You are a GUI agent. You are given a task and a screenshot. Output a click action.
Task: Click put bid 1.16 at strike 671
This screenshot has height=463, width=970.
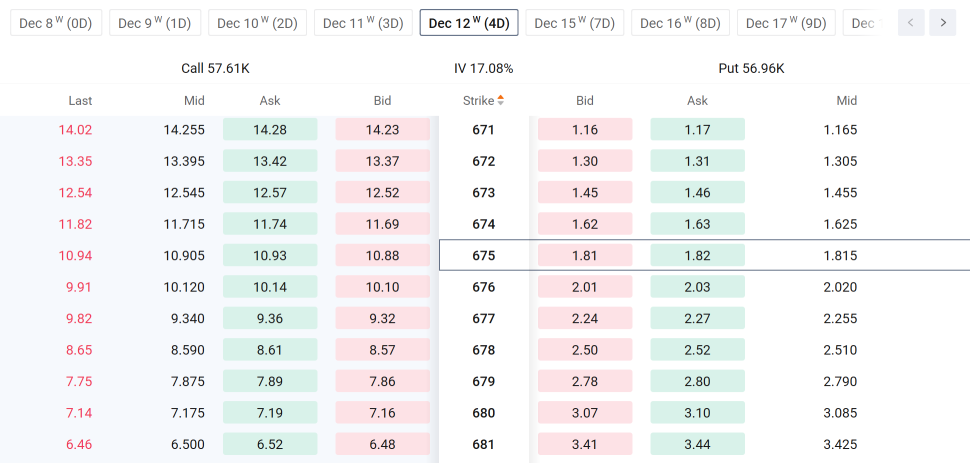click(585, 129)
